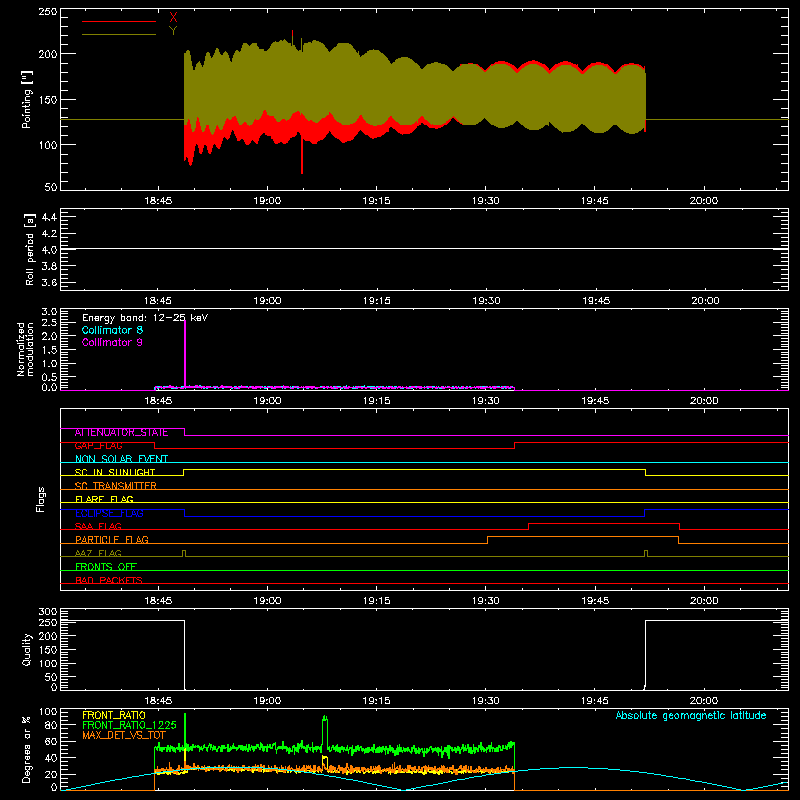
Task: Click the 19:15 tick label under the modulation plot
Action: [x=377, y=401]
